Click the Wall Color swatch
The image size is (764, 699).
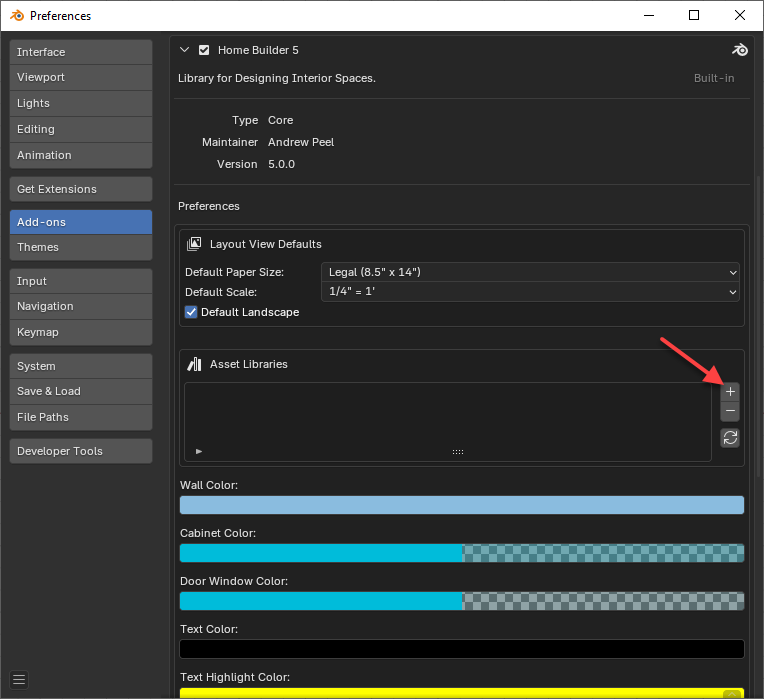coord(461,505)
